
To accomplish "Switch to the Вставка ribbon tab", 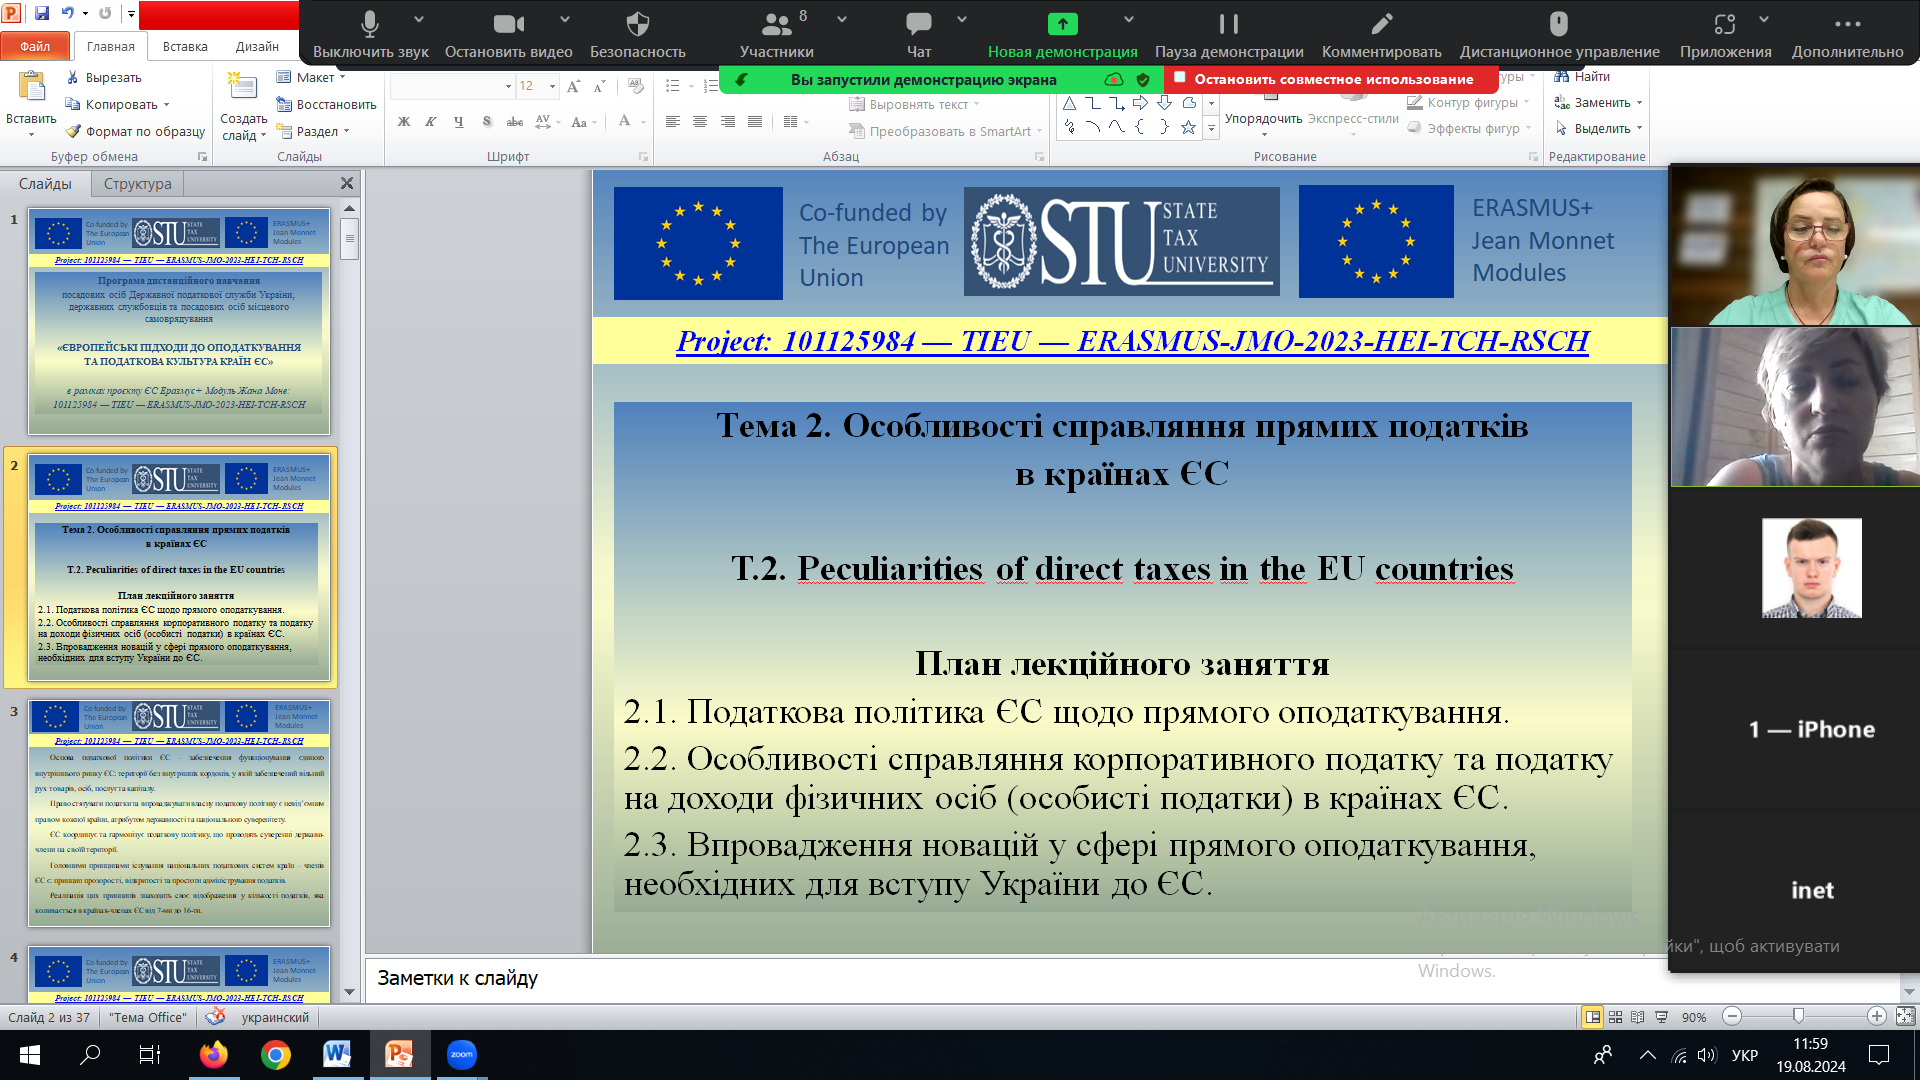I will click(185, 46).
